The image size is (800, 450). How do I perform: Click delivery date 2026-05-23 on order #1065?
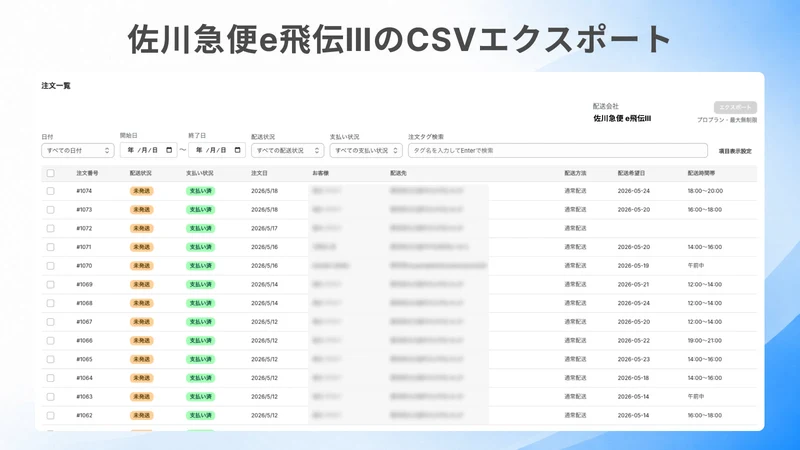click(x=634, y=359)
